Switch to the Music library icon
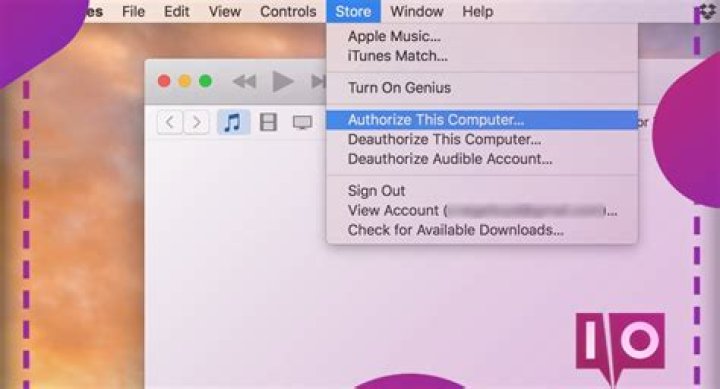Image resolution: width=720 pixels, height=389 pixels. pyautogui.click(x=233, y=122)
